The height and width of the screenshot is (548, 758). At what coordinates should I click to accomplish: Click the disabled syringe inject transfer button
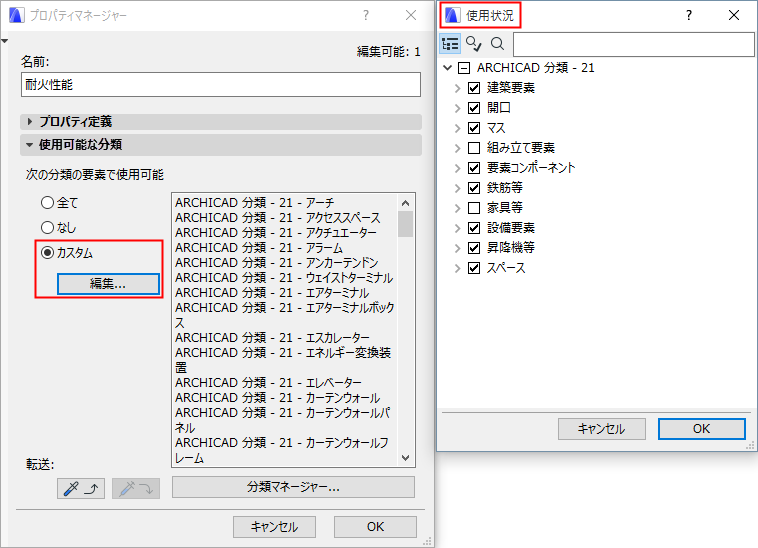(136, 489)
